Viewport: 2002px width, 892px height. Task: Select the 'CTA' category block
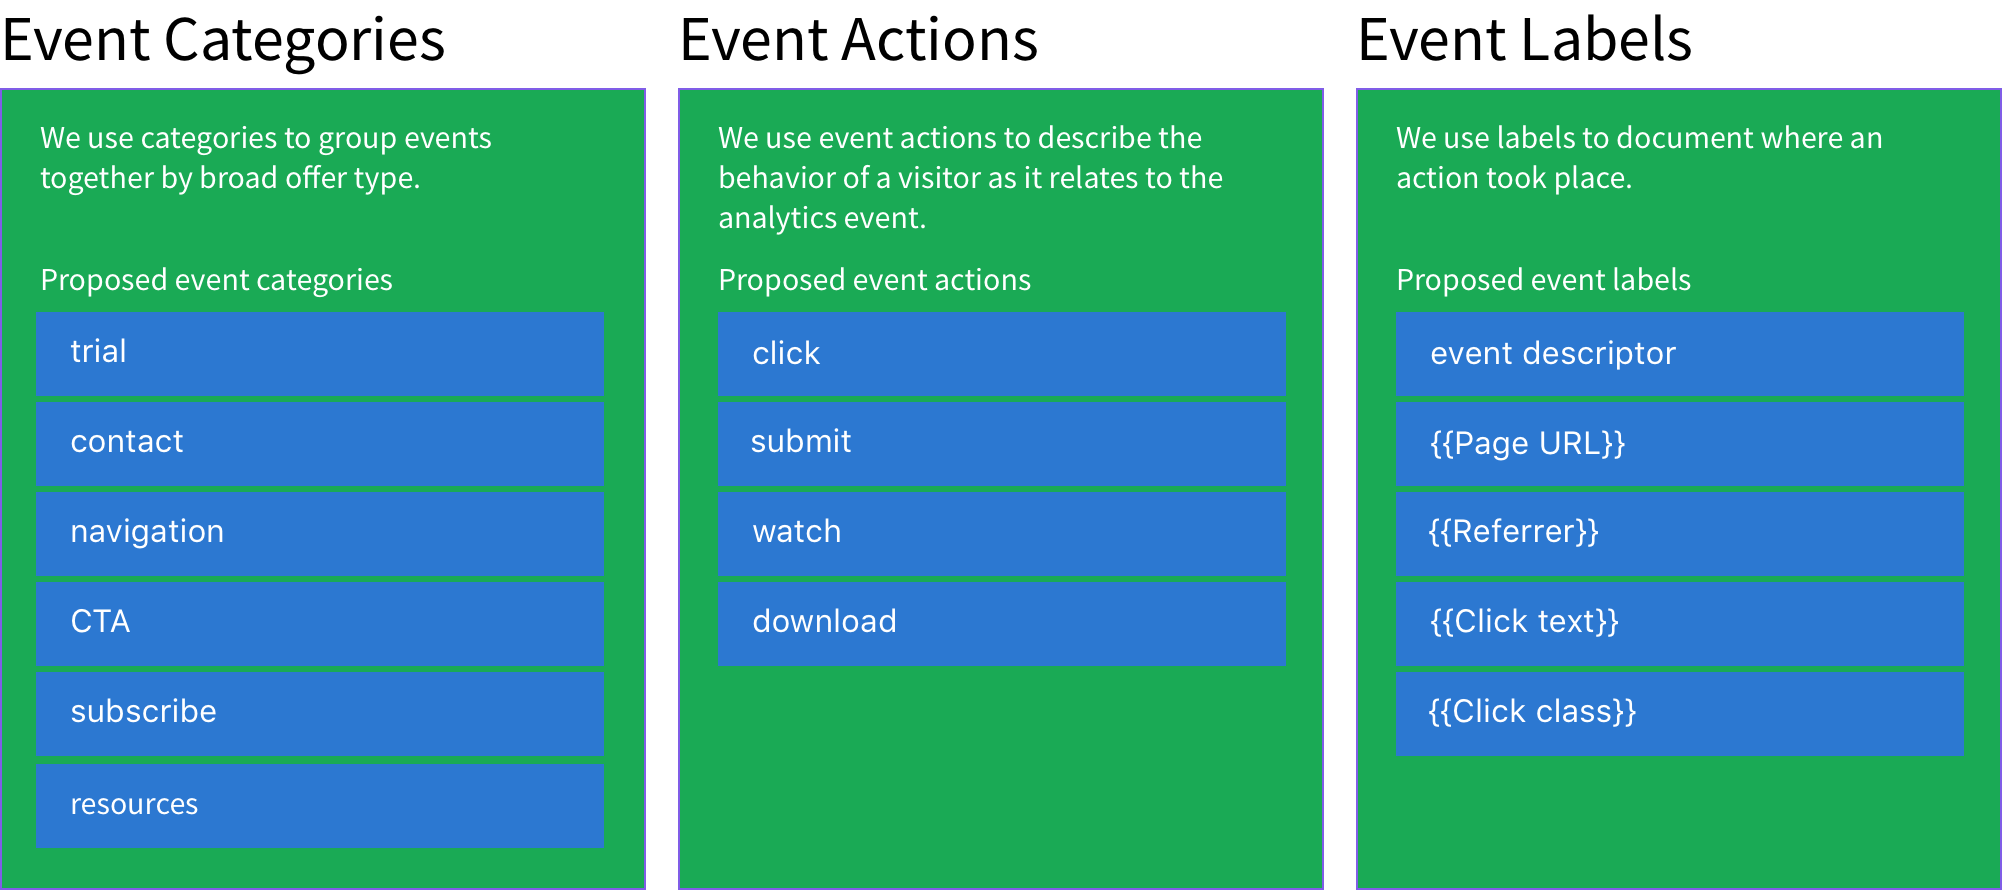point(320,623)
